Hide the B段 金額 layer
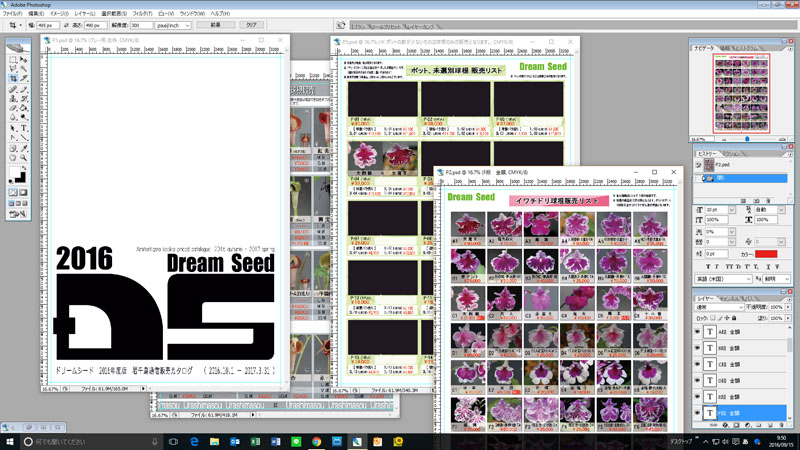The width and height of the screenshot is (800, 450). tap(697, 348)
